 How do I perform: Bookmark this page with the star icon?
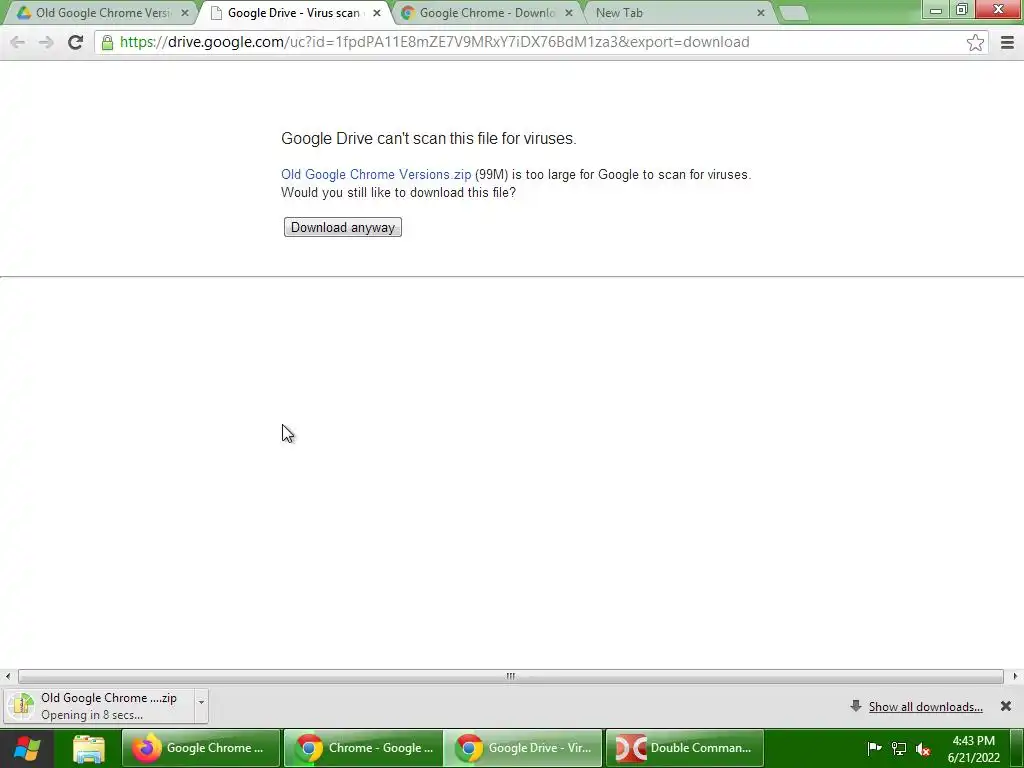click(975, 42)
